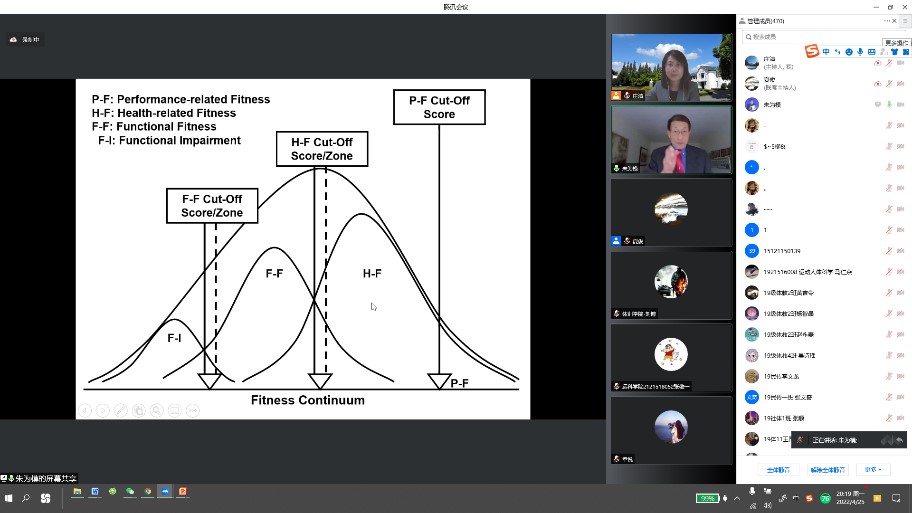Open WeChat from the taskbar
The width and height of the screenshot is (912, 513).
[x=129, y=492]
